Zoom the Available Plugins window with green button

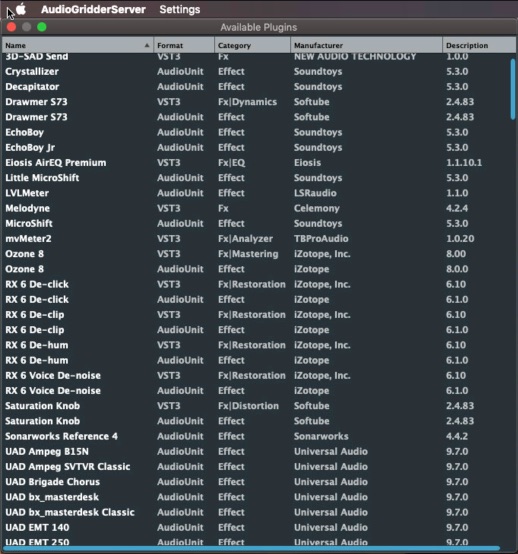(x=42, y=27)
